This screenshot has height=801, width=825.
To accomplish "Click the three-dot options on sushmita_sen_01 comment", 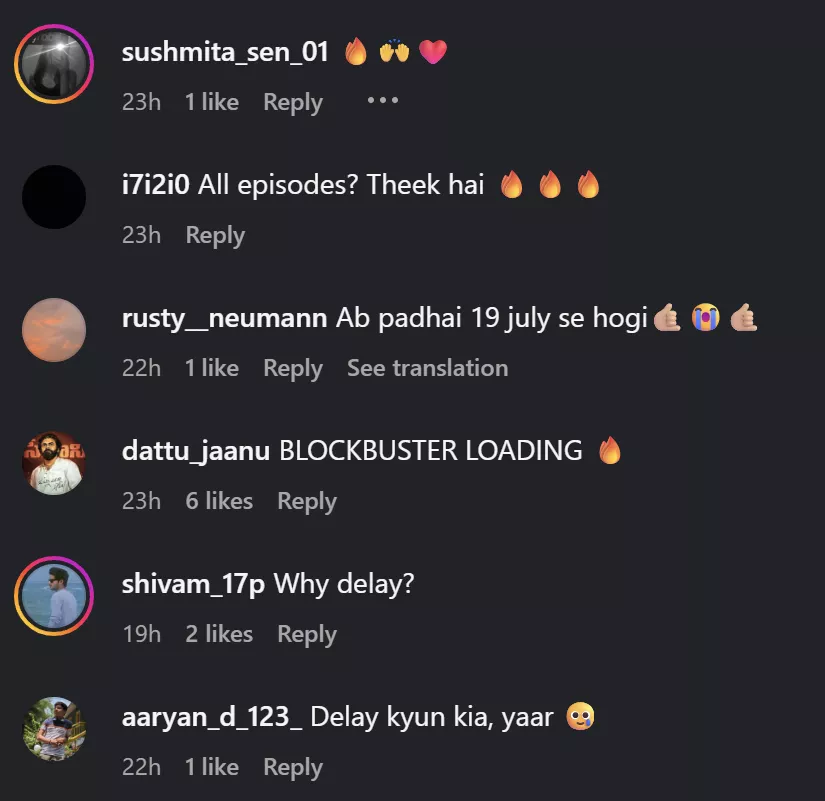I will point(383,100).
